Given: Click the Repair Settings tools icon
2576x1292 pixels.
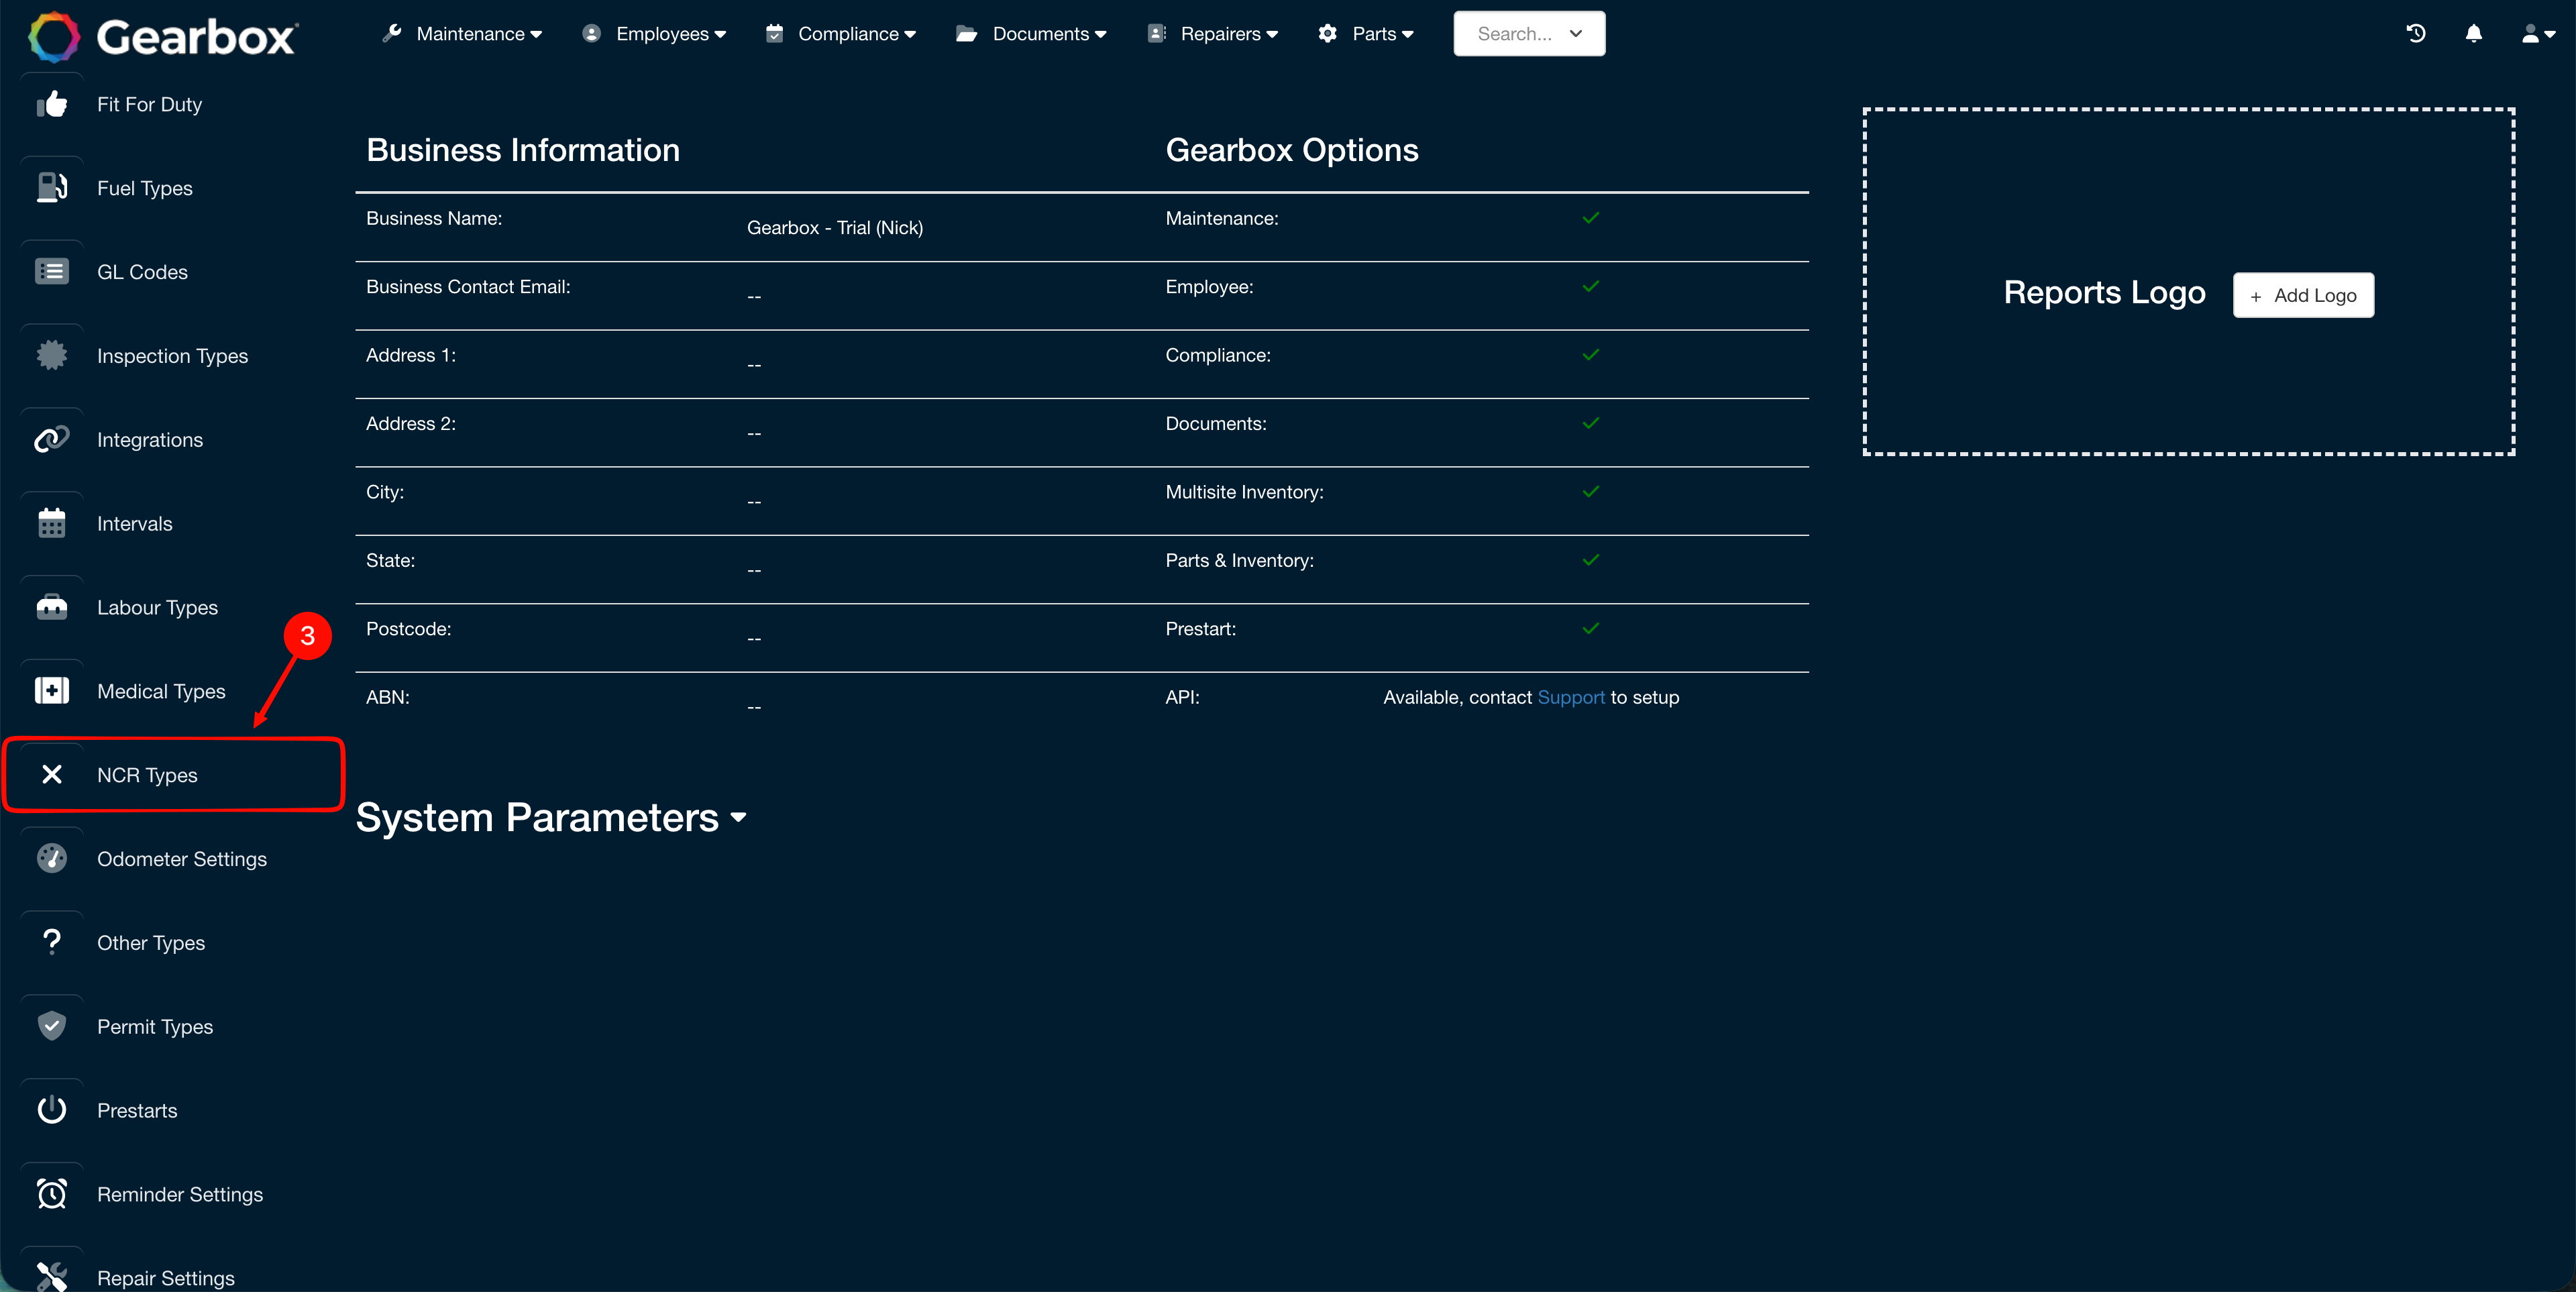Looking at the screenshot, I should pyautogui.click(x=52, y=1278).
